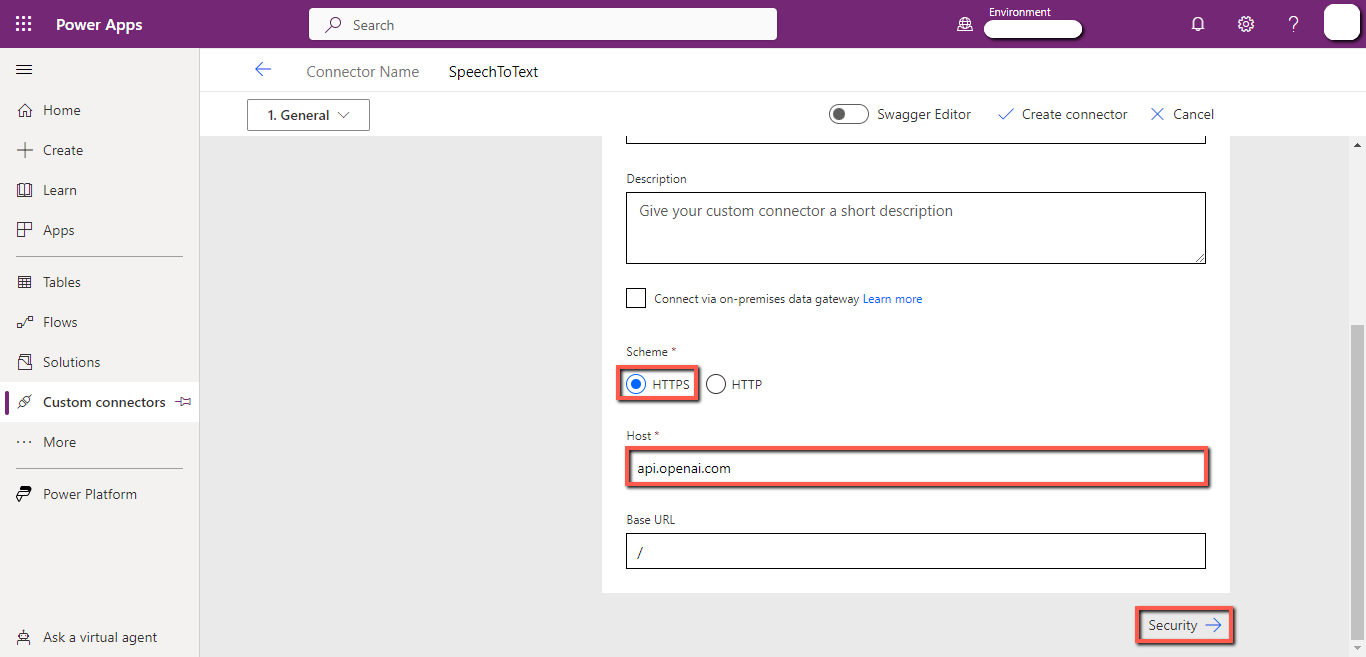Viewport: 1366px width, 657px height.
Task: Click the Apps grid icon
Action: [25, 230]
